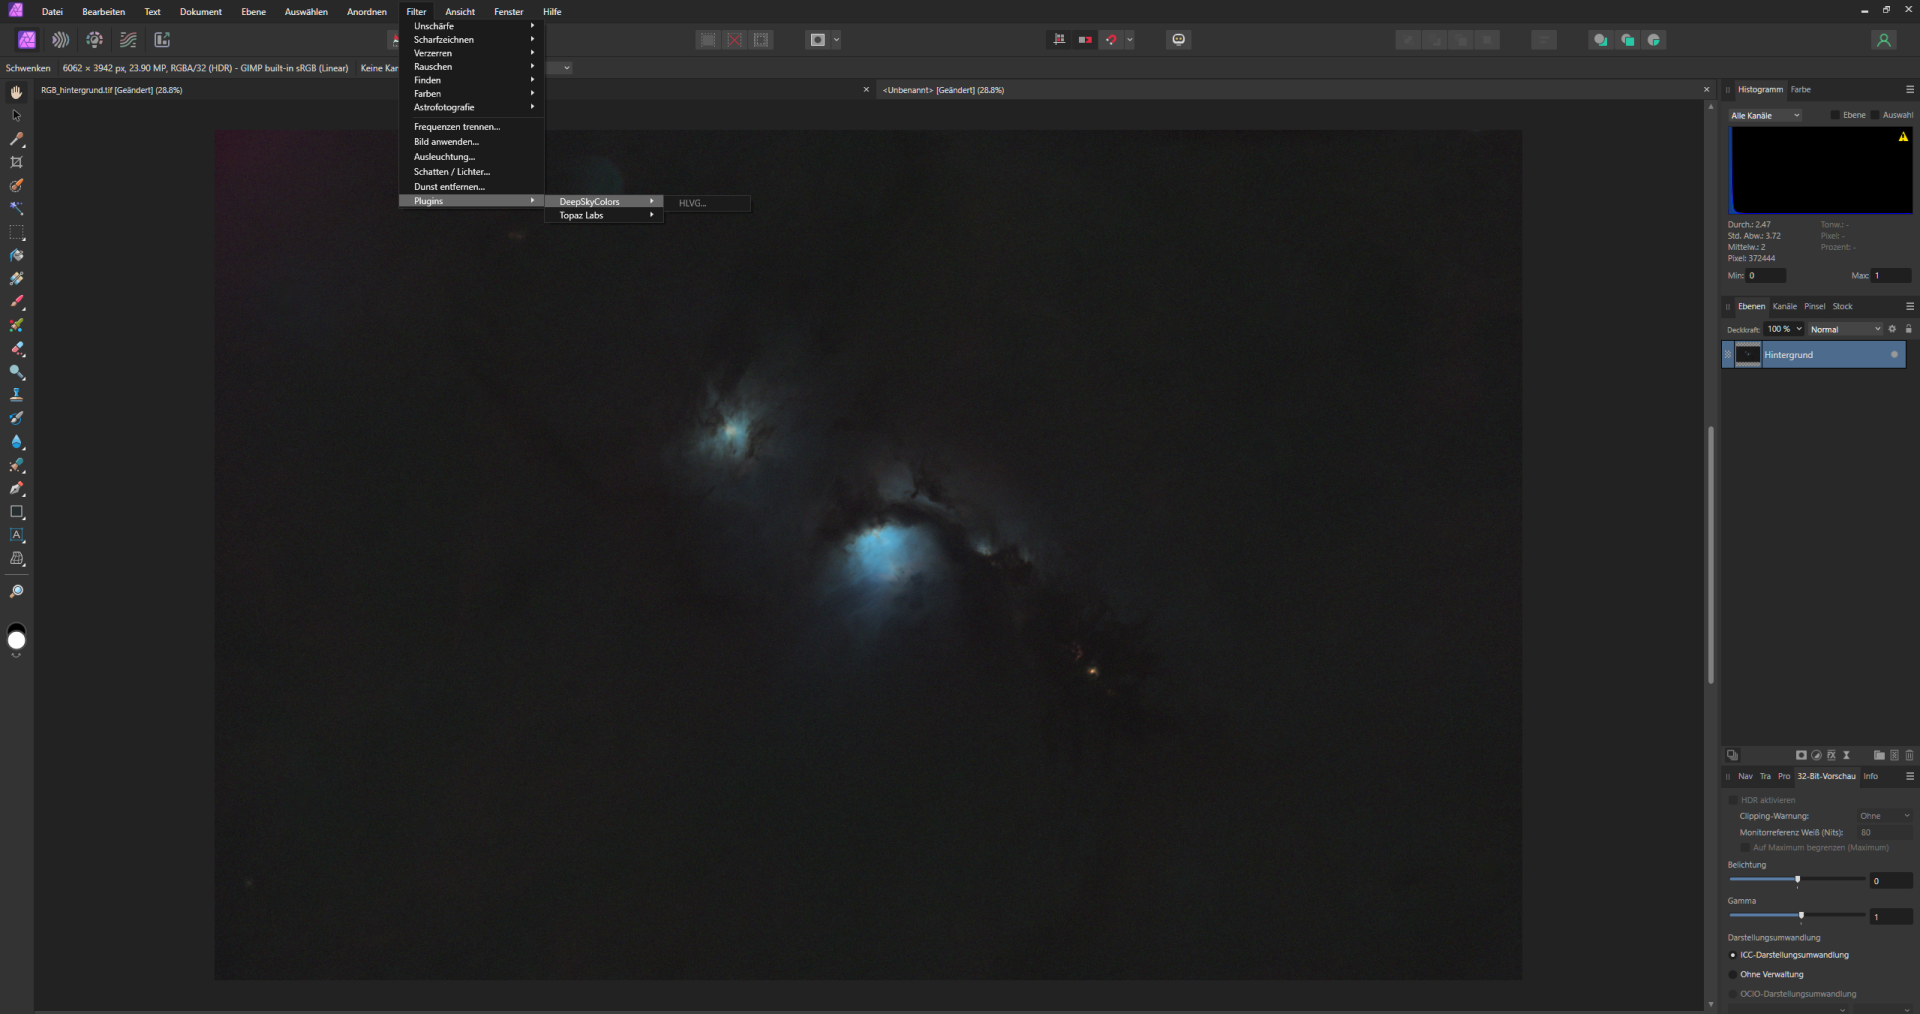Open the Assistant options icon
Screen dimensions: 1920x1014
[x=1179, y=40]
